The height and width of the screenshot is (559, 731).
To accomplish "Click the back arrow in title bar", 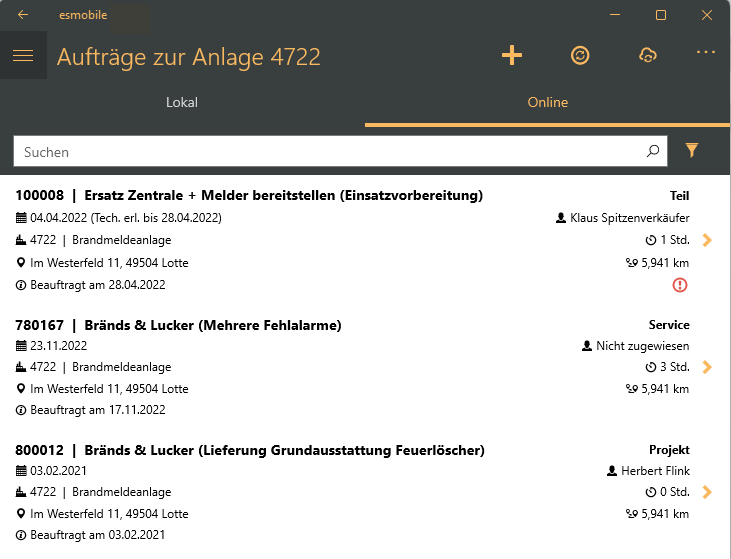I will [22, 15].
